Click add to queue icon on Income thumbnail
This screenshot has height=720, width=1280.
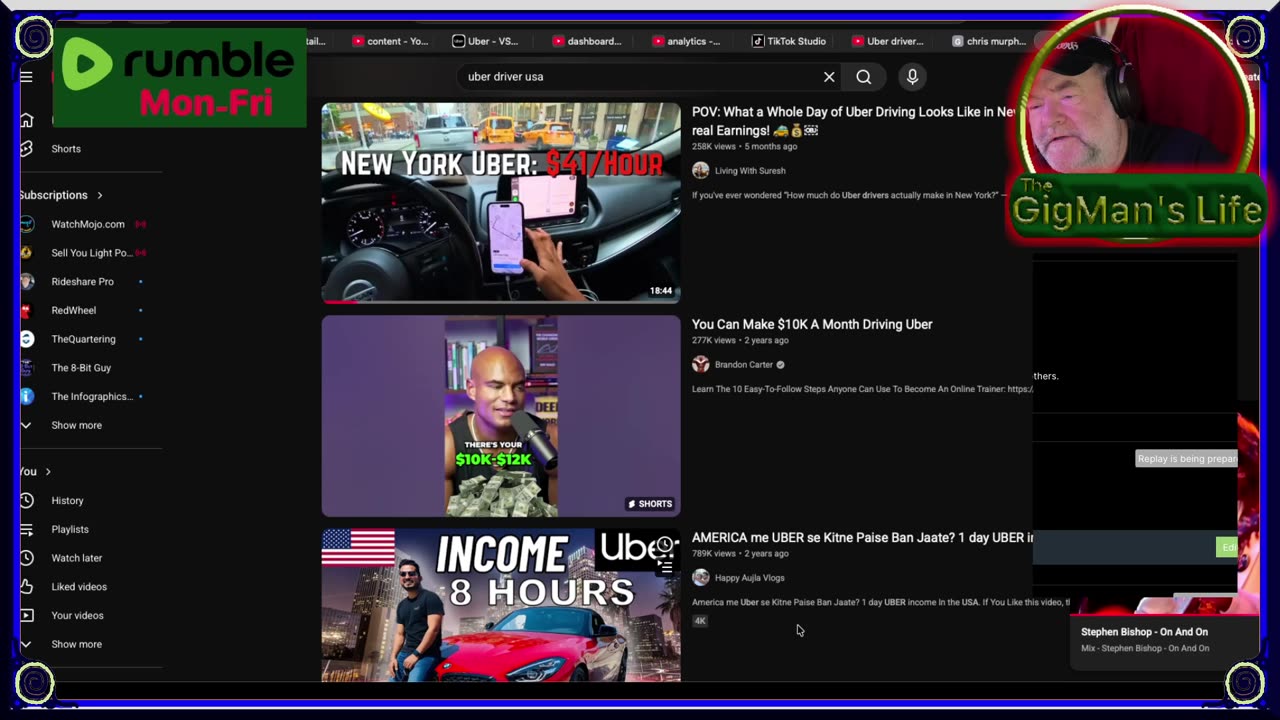click(x=665, y=566)
